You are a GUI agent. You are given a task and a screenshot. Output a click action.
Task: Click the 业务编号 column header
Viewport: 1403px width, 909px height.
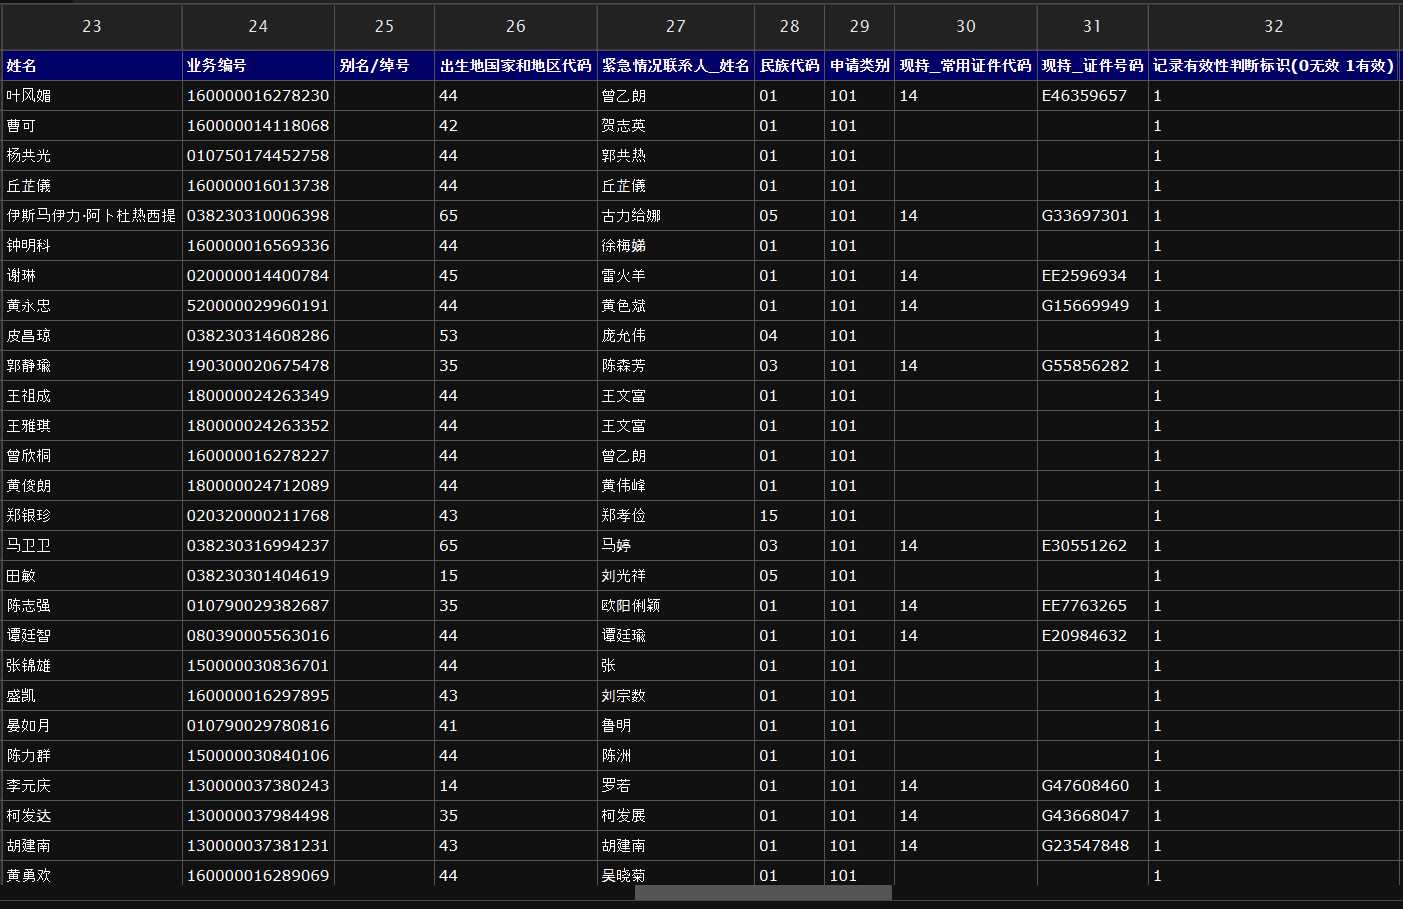click(258, 65)
